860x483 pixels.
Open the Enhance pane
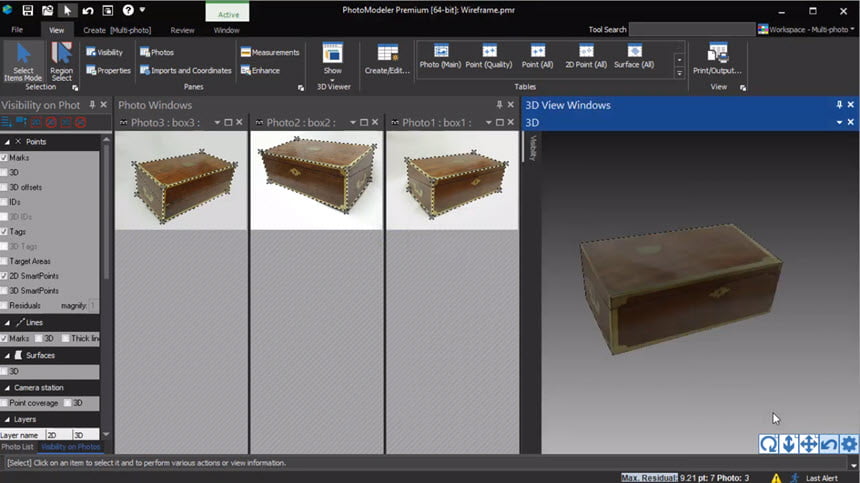pos(260,70)
